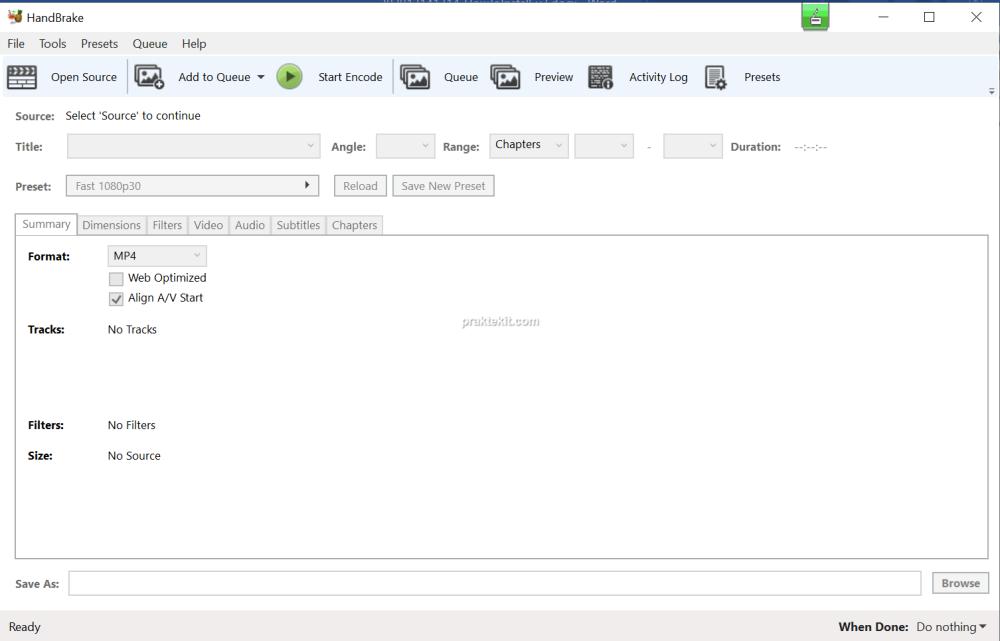Switch to the Chapters tab

click(x=355, y=225)
